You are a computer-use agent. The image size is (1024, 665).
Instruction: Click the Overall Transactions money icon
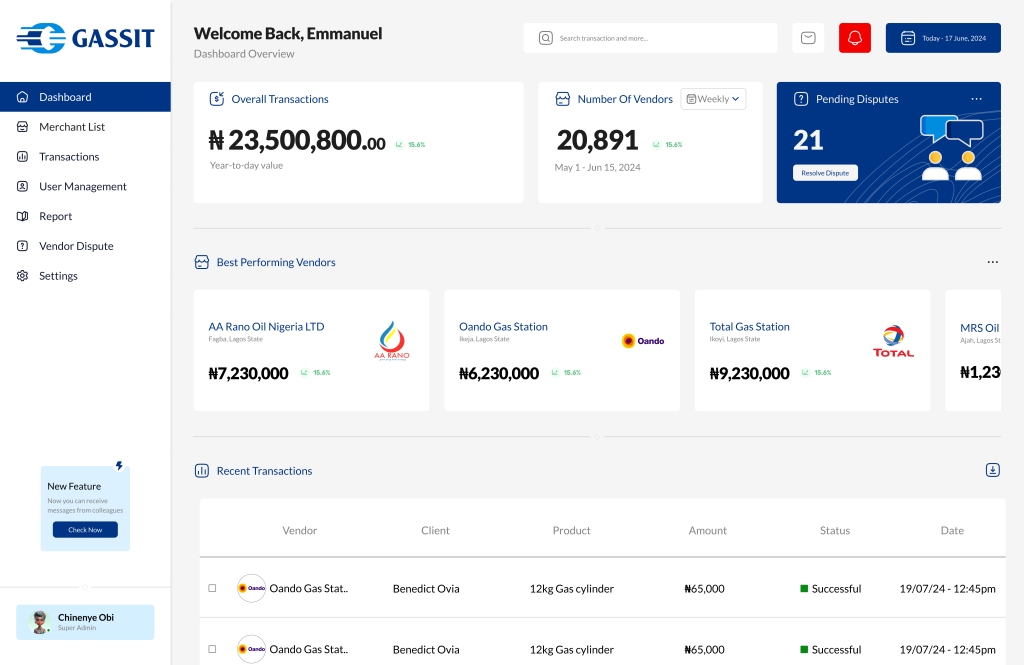click(217, 99)
